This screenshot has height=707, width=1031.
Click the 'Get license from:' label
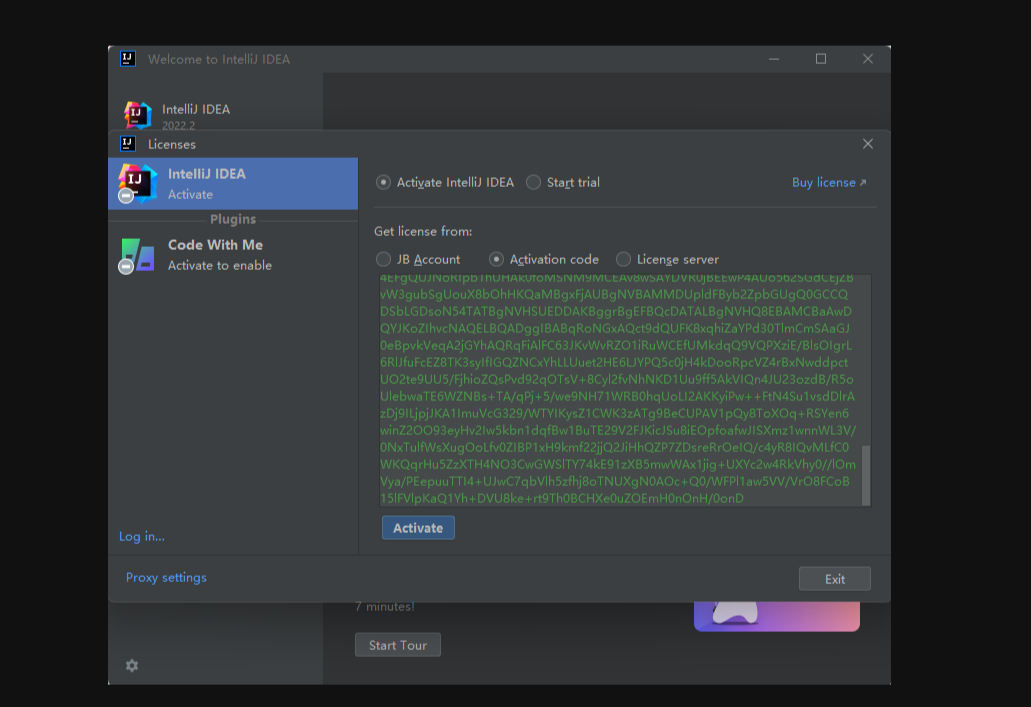[423, 232]
